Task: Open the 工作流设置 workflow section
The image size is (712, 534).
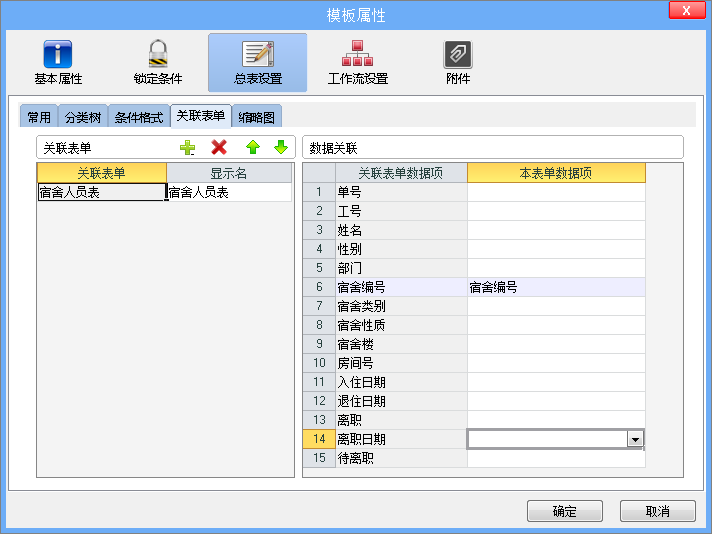Action: pyautogui.click(x=357, y=63)
